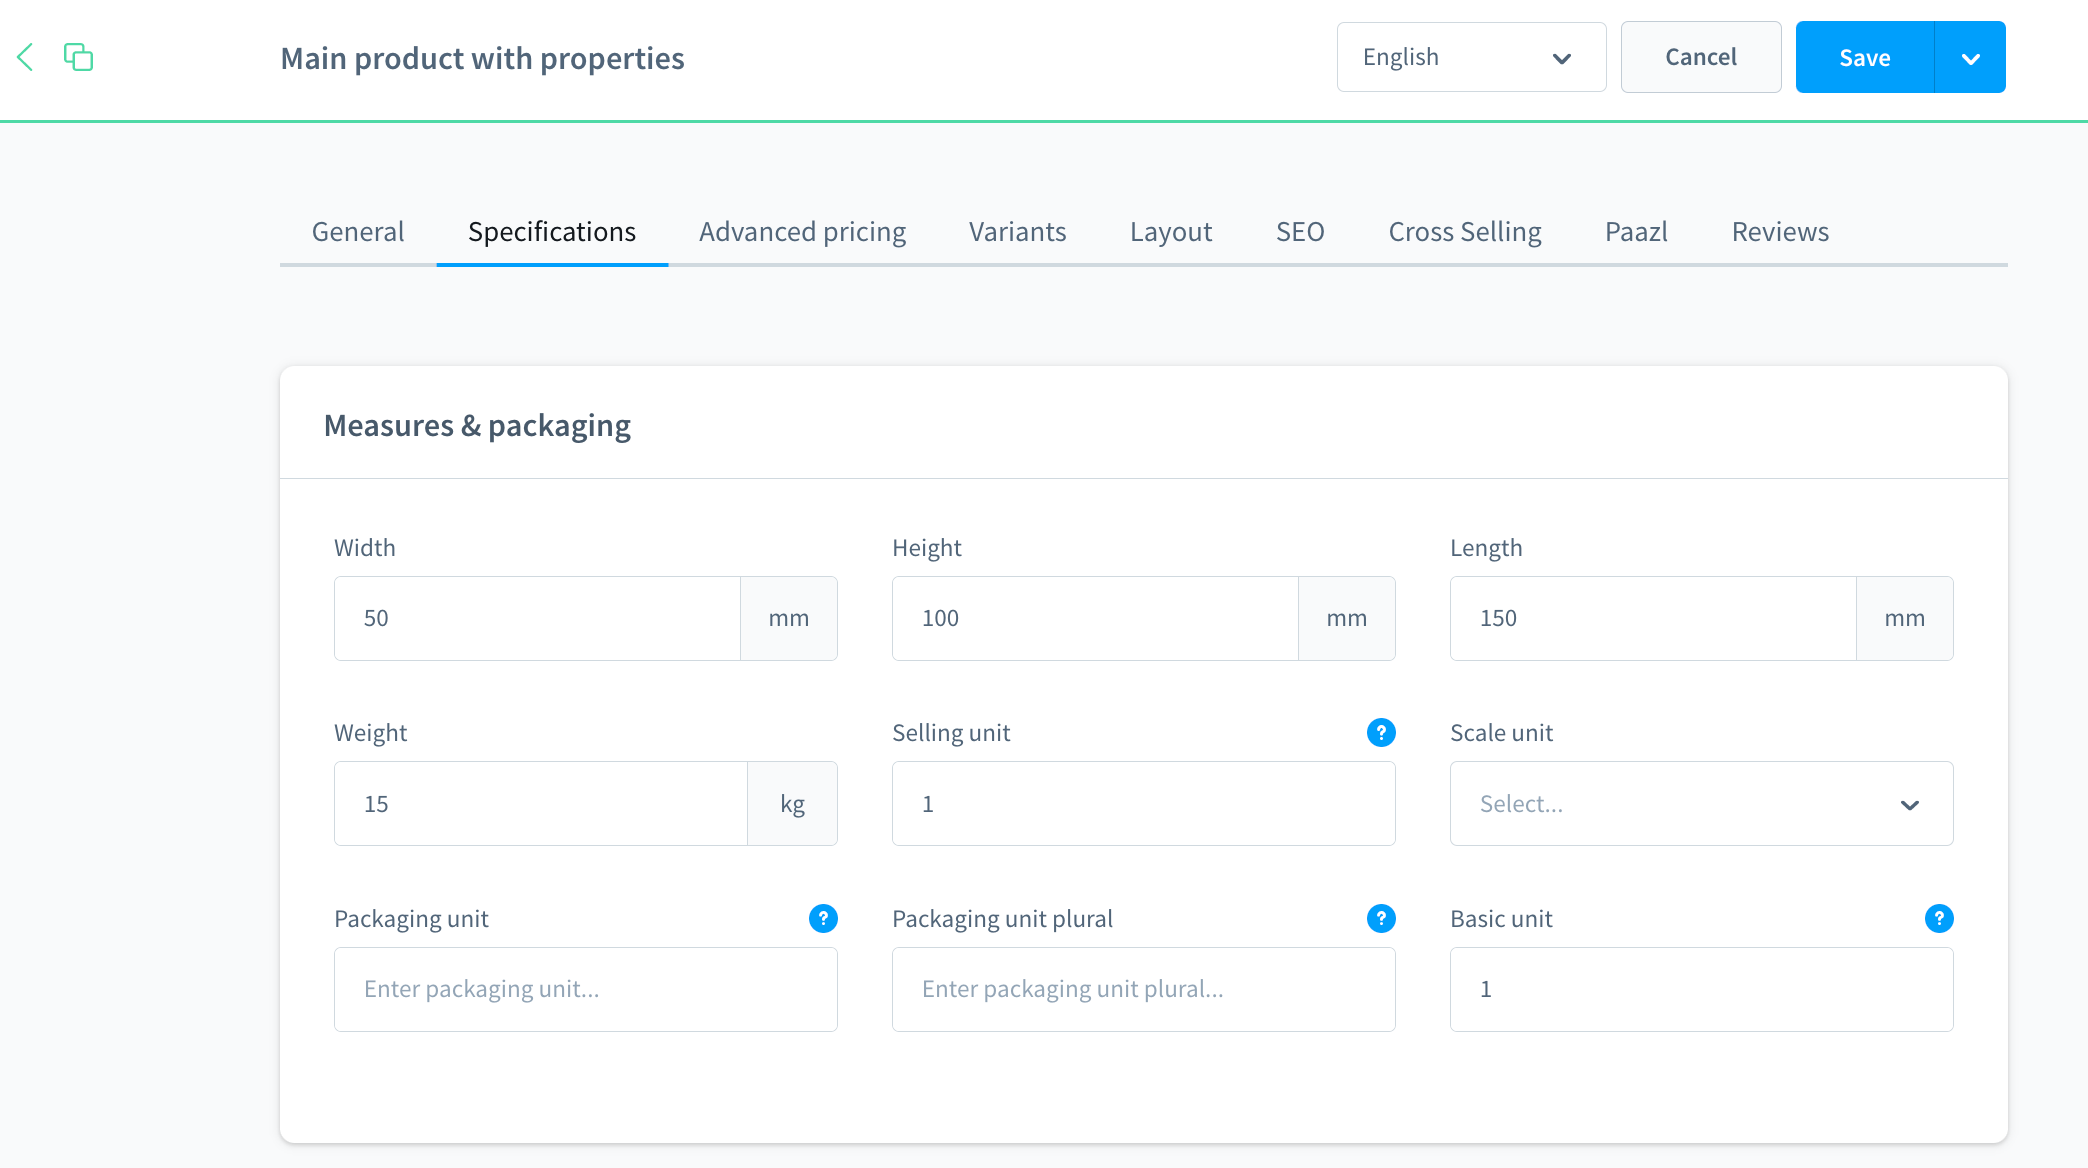Open the Advanced pricing tab
2088x1168 pixels.
pos(802,232)
